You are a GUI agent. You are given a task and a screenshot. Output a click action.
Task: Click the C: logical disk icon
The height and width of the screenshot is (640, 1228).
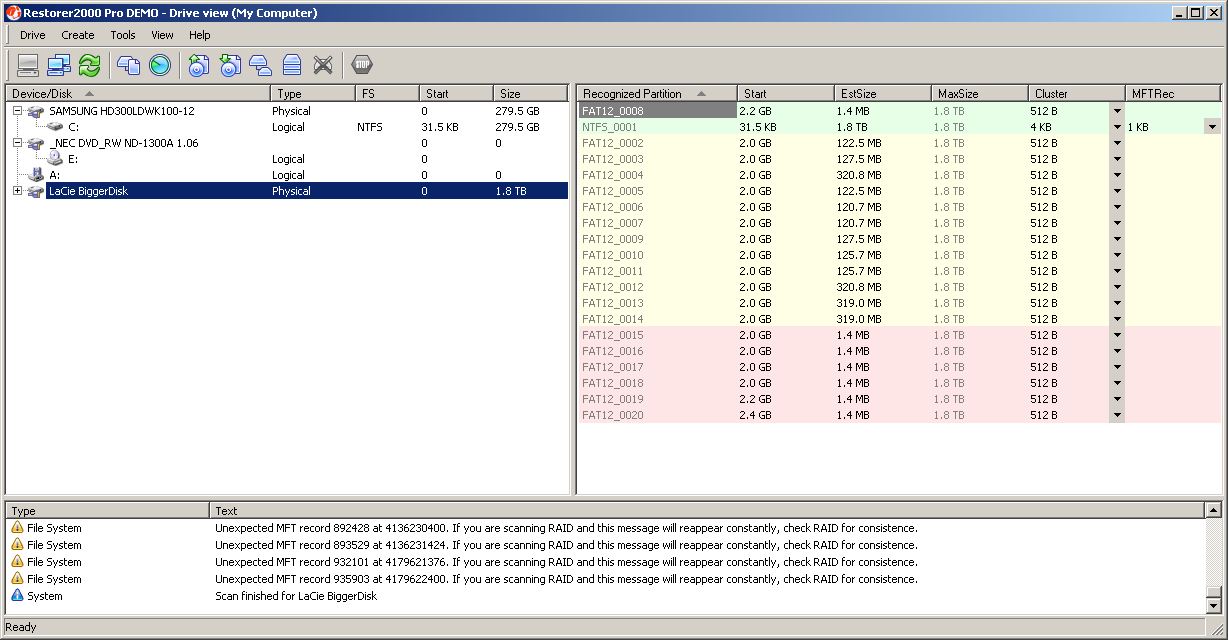[x=55, y=127]
